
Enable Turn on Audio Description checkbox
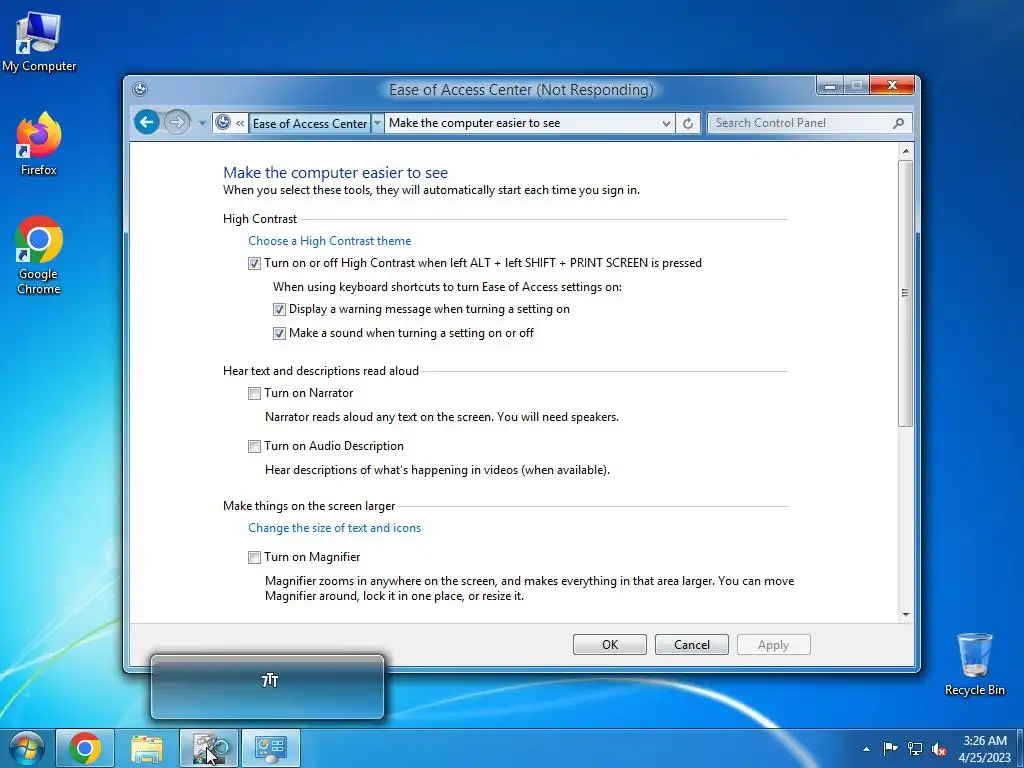[x=254, y=446]
